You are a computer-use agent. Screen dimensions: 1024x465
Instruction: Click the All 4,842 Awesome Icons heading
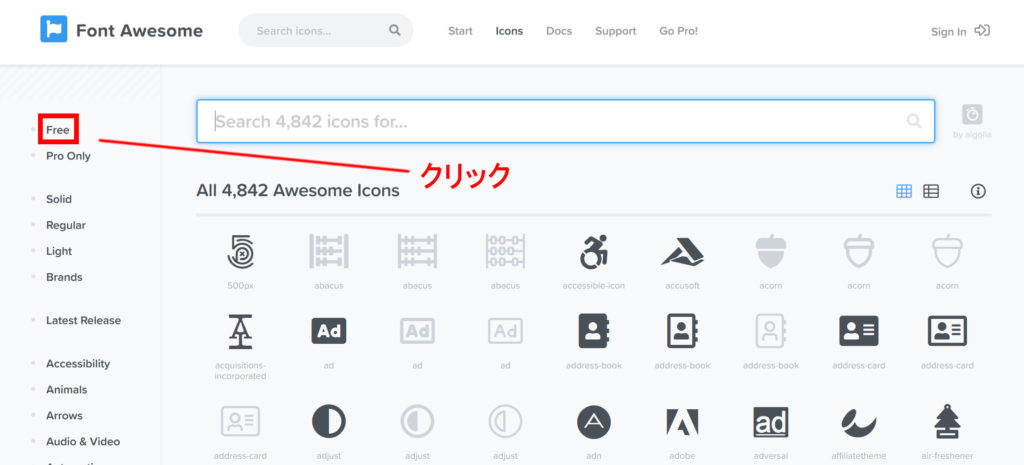click(298, 191)
